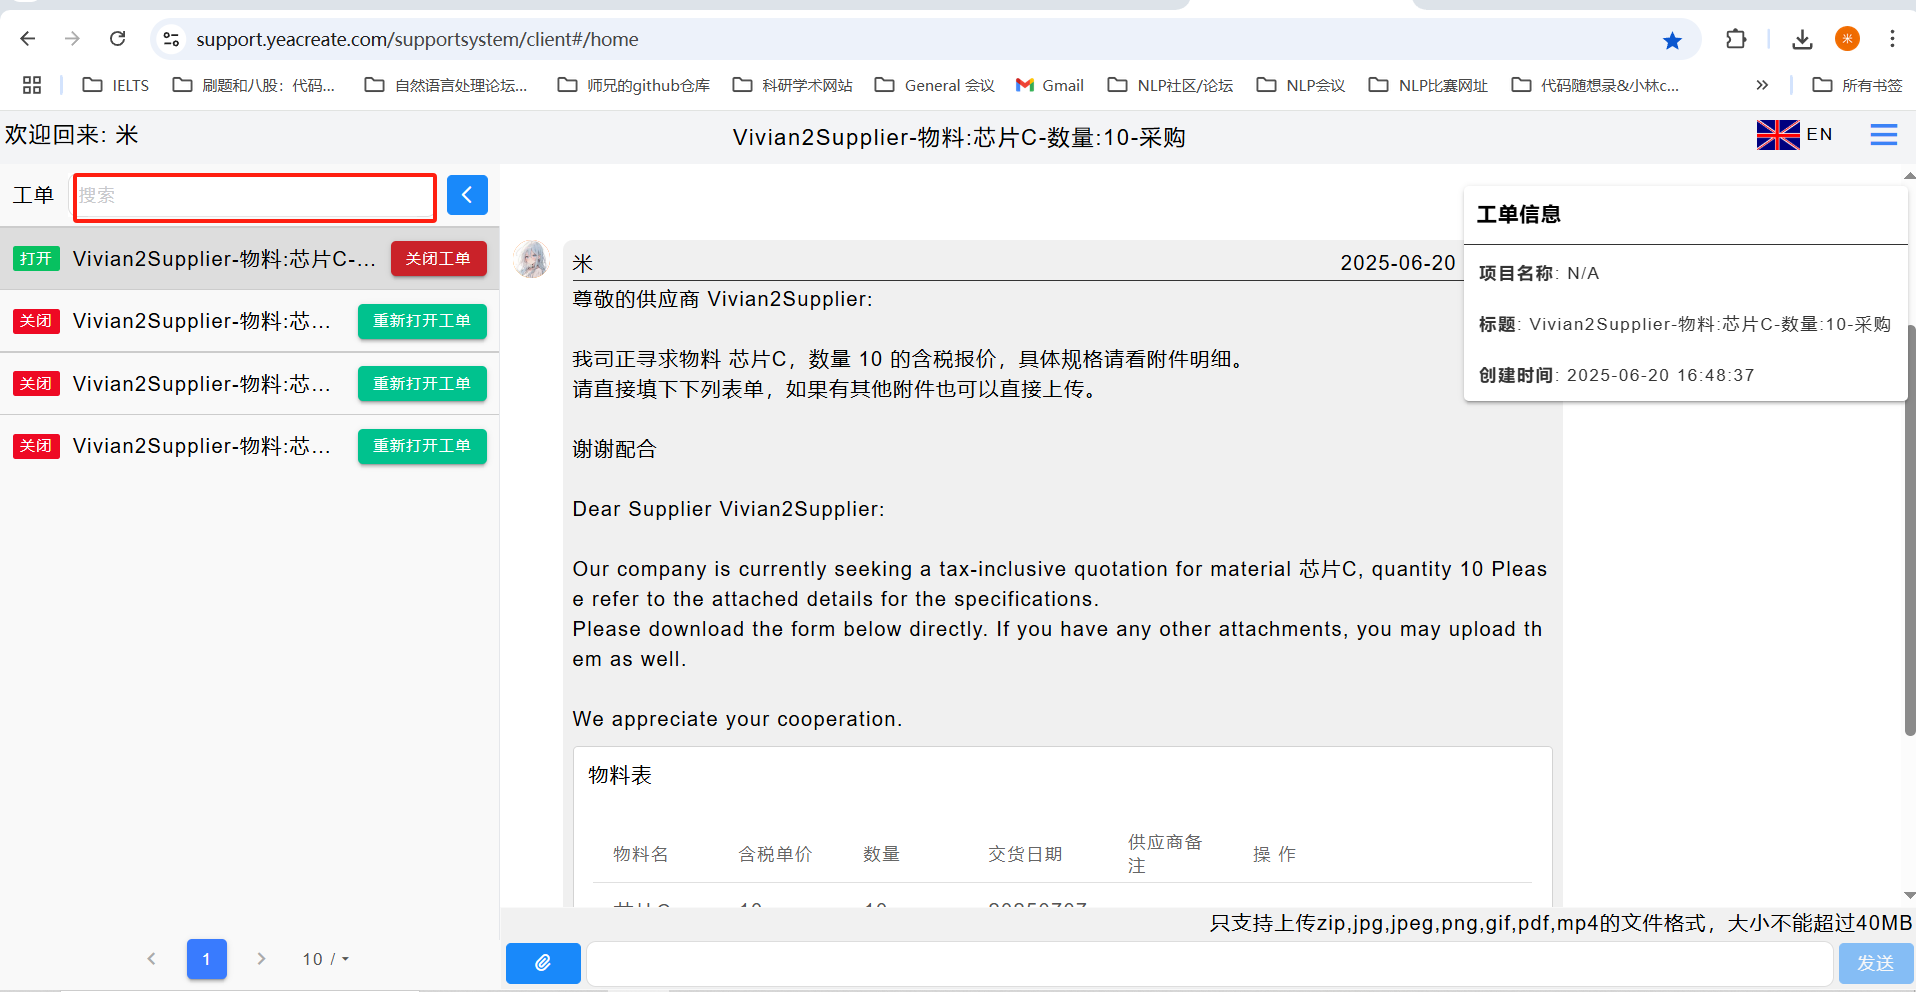This screenshot has width=1916, height=992.
Task: Open browser extensions puzzle icon
Action: click(x=1736, y=39)
